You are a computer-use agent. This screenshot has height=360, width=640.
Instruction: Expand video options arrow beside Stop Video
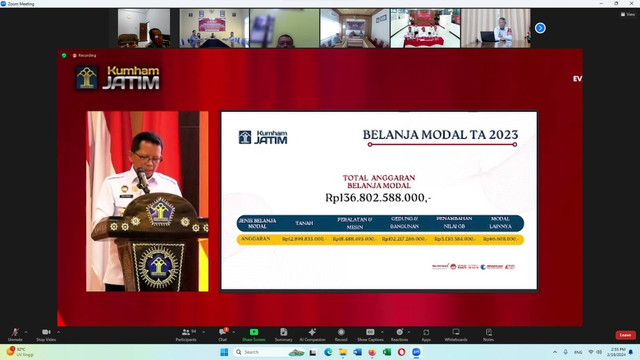point(58,332)
